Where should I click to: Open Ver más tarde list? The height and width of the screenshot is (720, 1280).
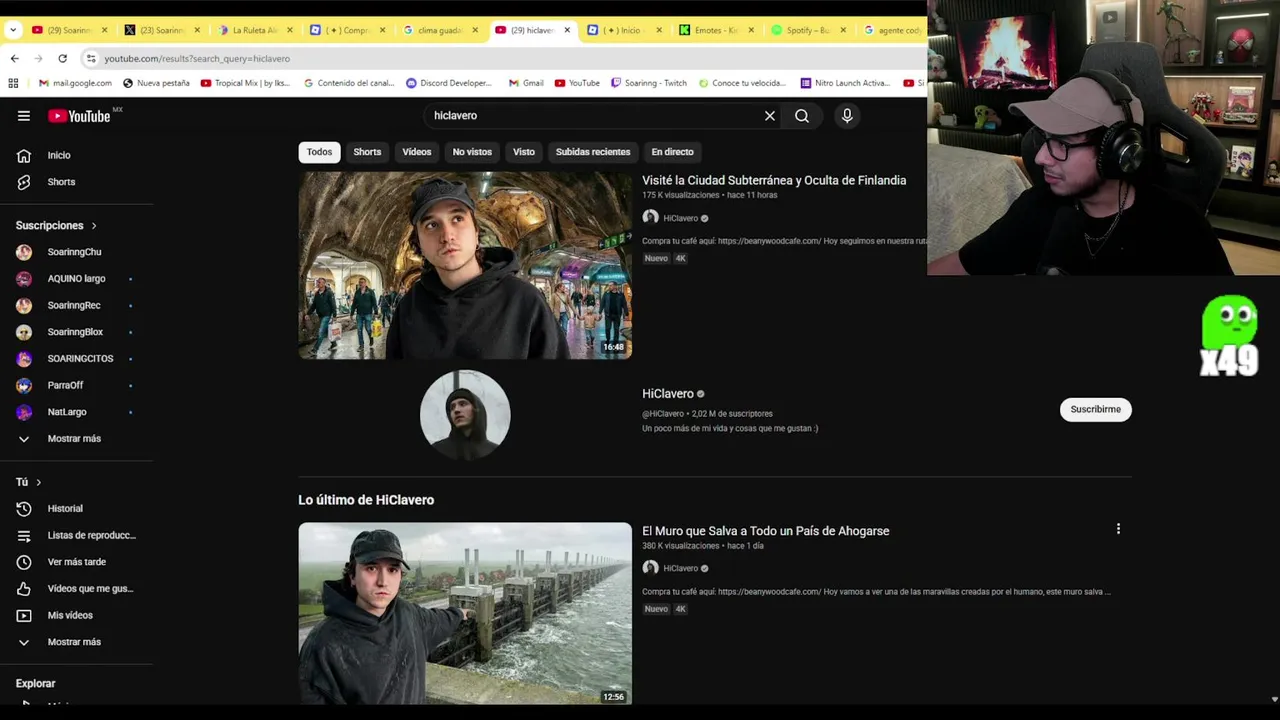pos(76,562)
